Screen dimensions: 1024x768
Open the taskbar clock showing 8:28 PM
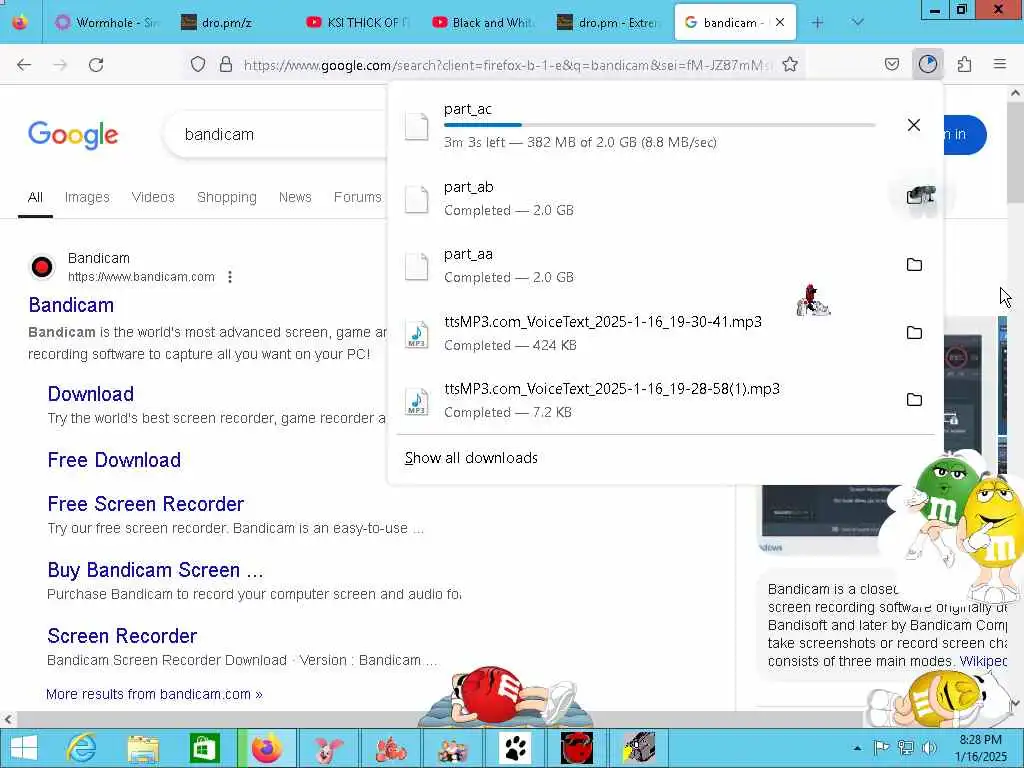(x=981, y=748)
